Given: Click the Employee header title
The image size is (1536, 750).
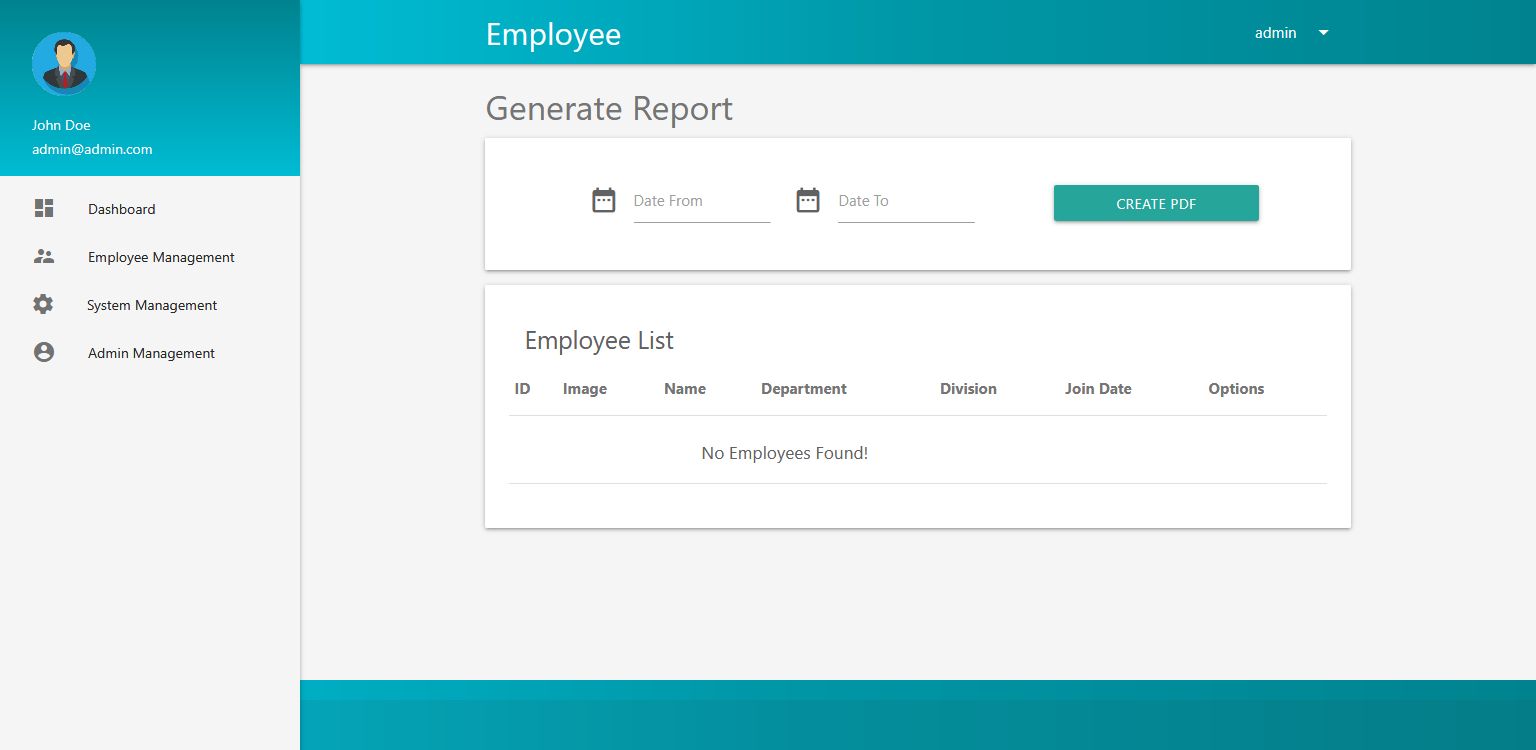Looking at the screenshot, I should click(x=553, y=34).
